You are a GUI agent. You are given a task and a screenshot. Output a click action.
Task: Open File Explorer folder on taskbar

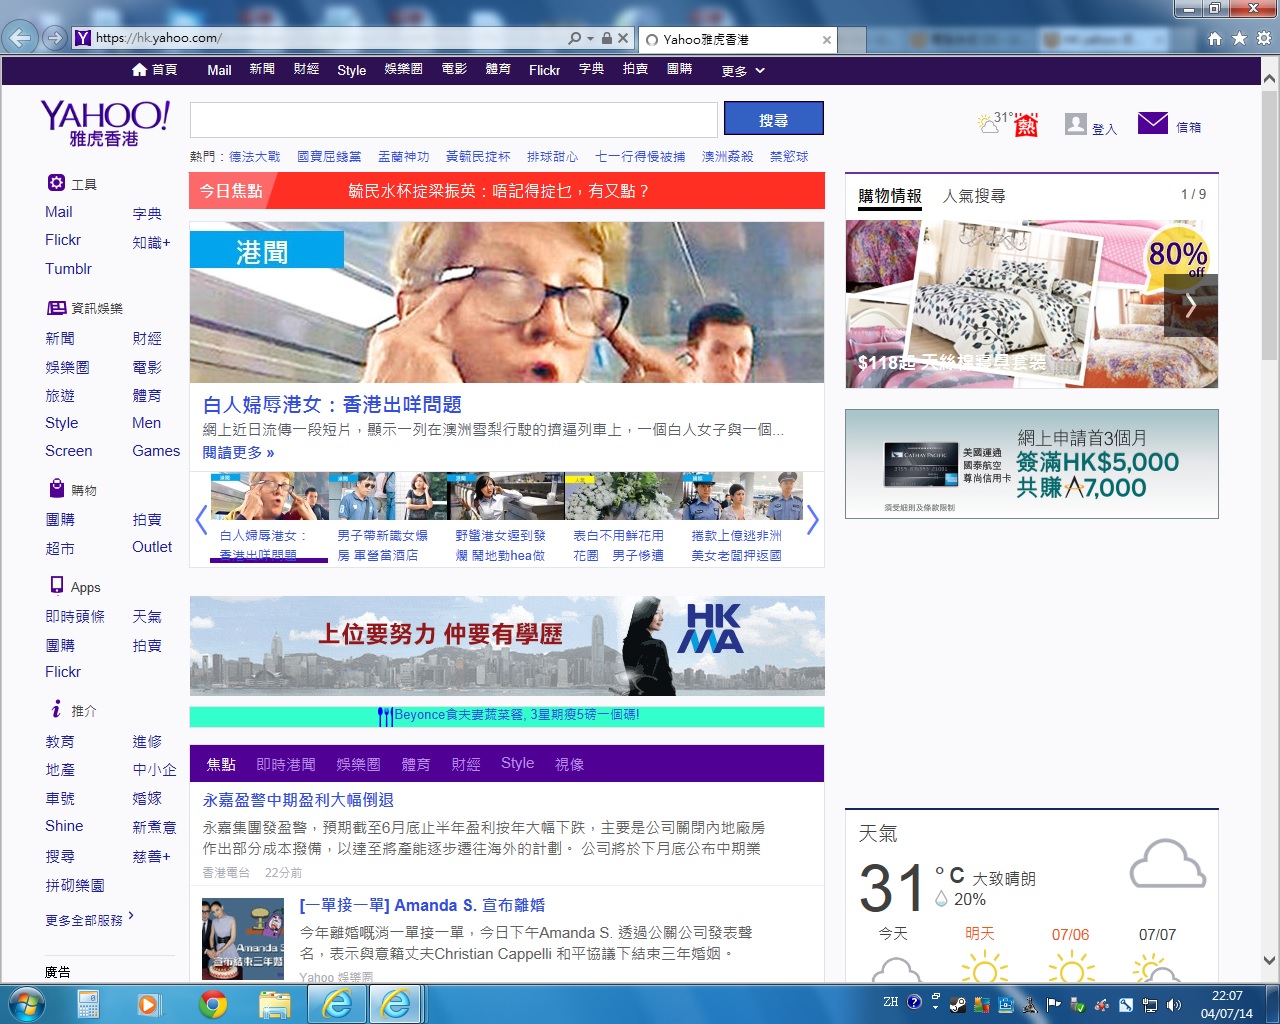pyautogui.click(x=274, y=1004)
